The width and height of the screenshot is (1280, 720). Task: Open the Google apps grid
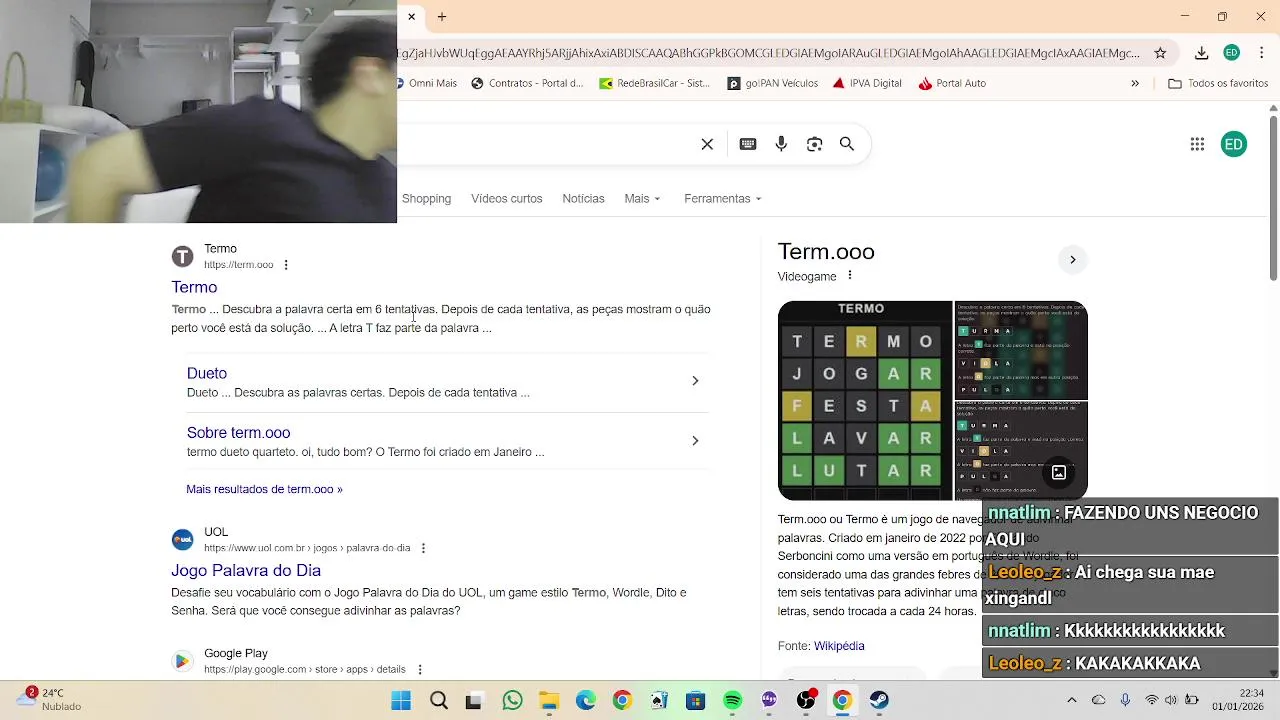1197,144
